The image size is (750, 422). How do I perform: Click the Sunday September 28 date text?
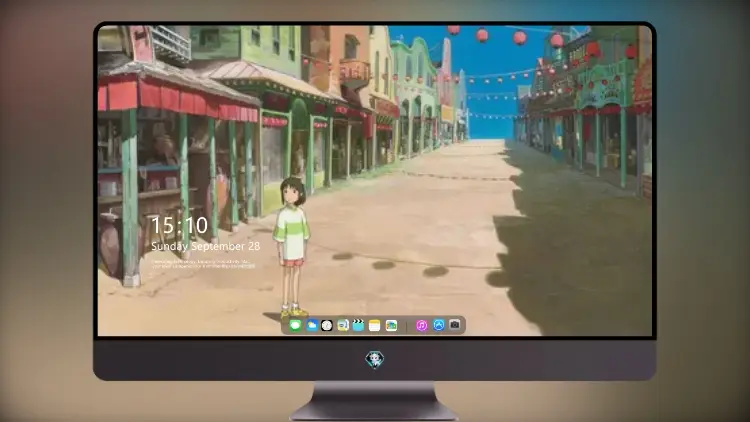click(x=206, y=246)
